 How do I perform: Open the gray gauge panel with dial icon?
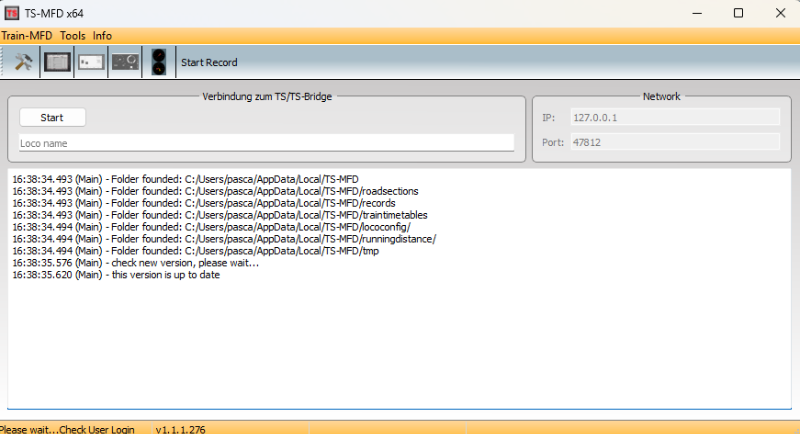click(x=125, y=62)
